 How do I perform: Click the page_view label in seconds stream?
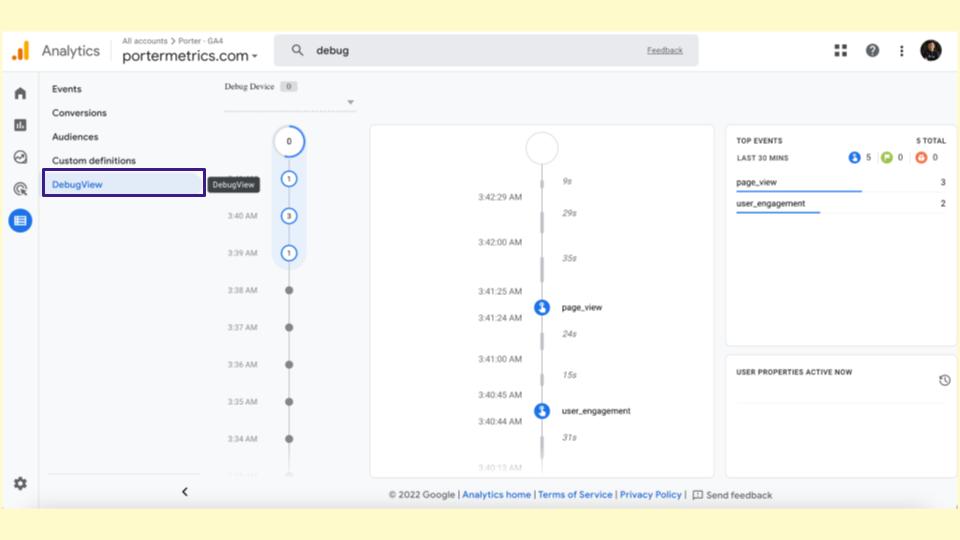pos(582,307)
